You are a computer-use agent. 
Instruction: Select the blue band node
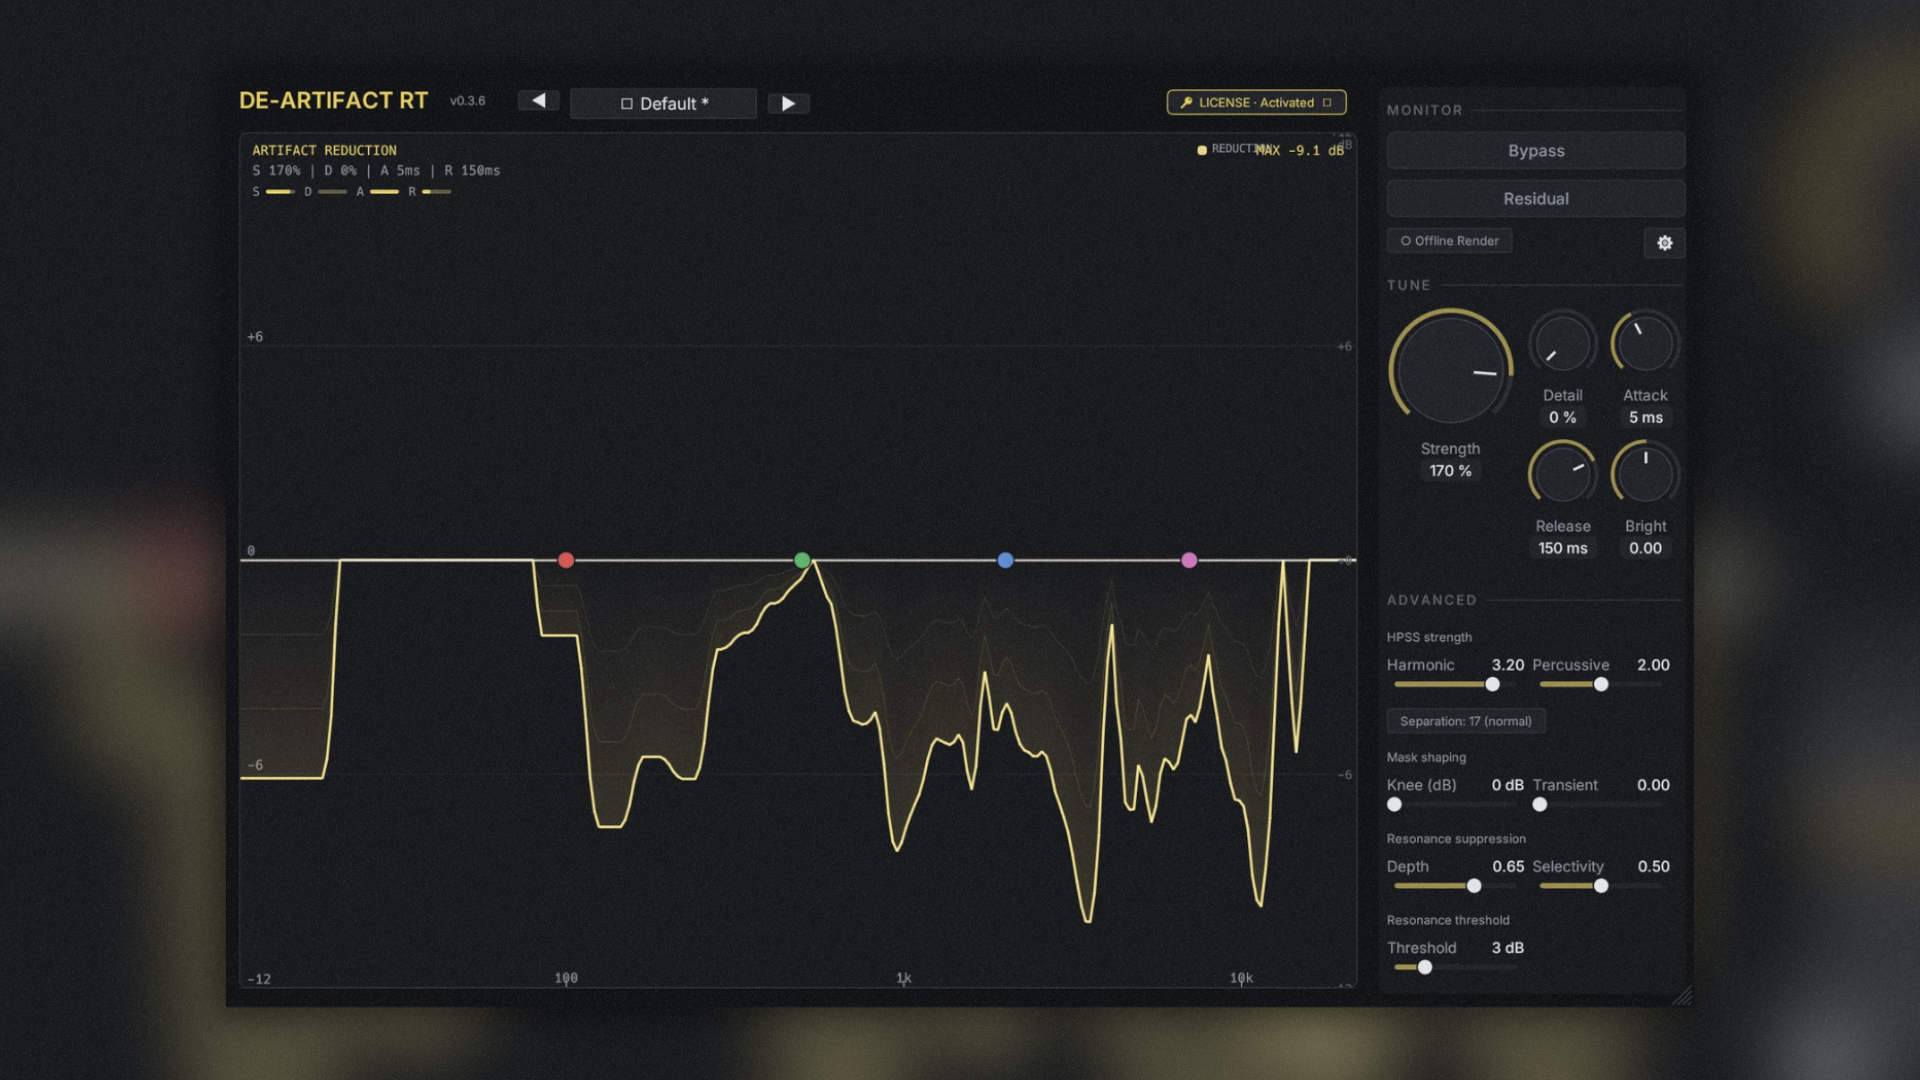coord(1005,560)
